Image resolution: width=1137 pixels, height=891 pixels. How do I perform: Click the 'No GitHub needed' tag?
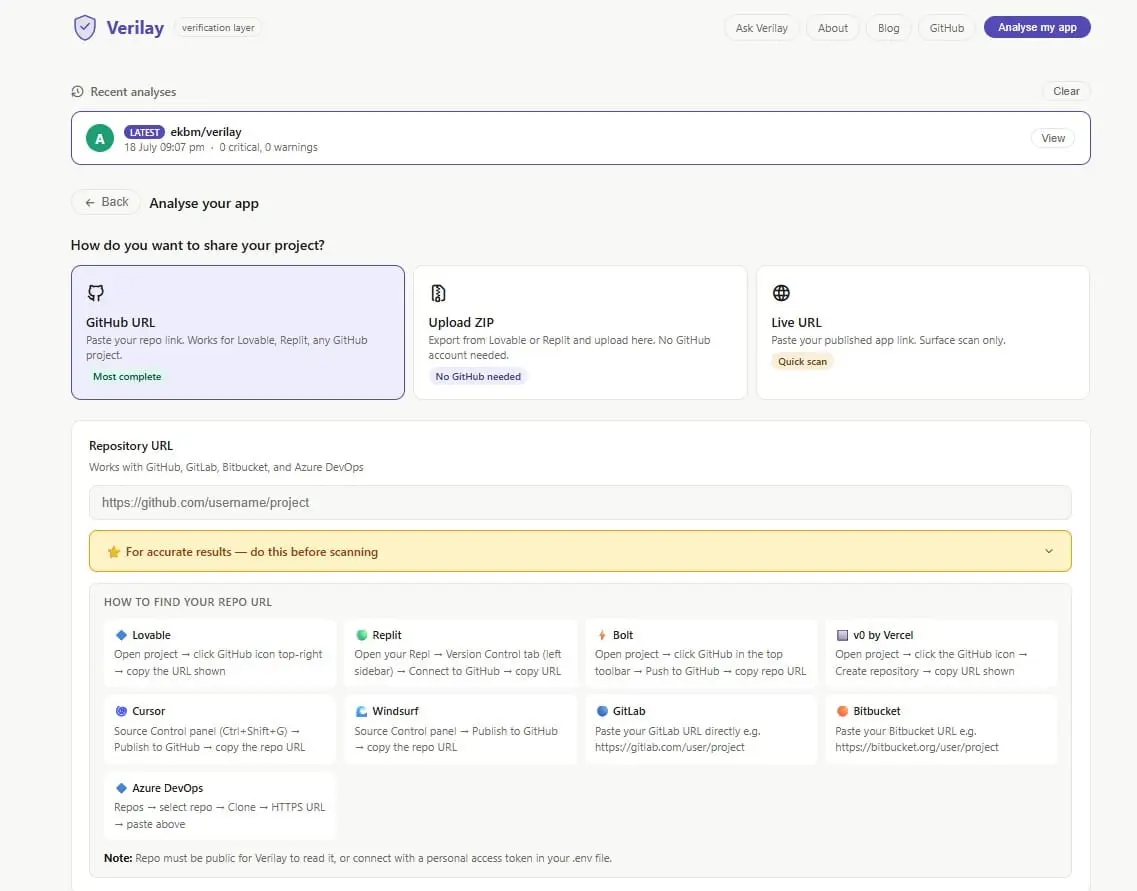(478, 376)
